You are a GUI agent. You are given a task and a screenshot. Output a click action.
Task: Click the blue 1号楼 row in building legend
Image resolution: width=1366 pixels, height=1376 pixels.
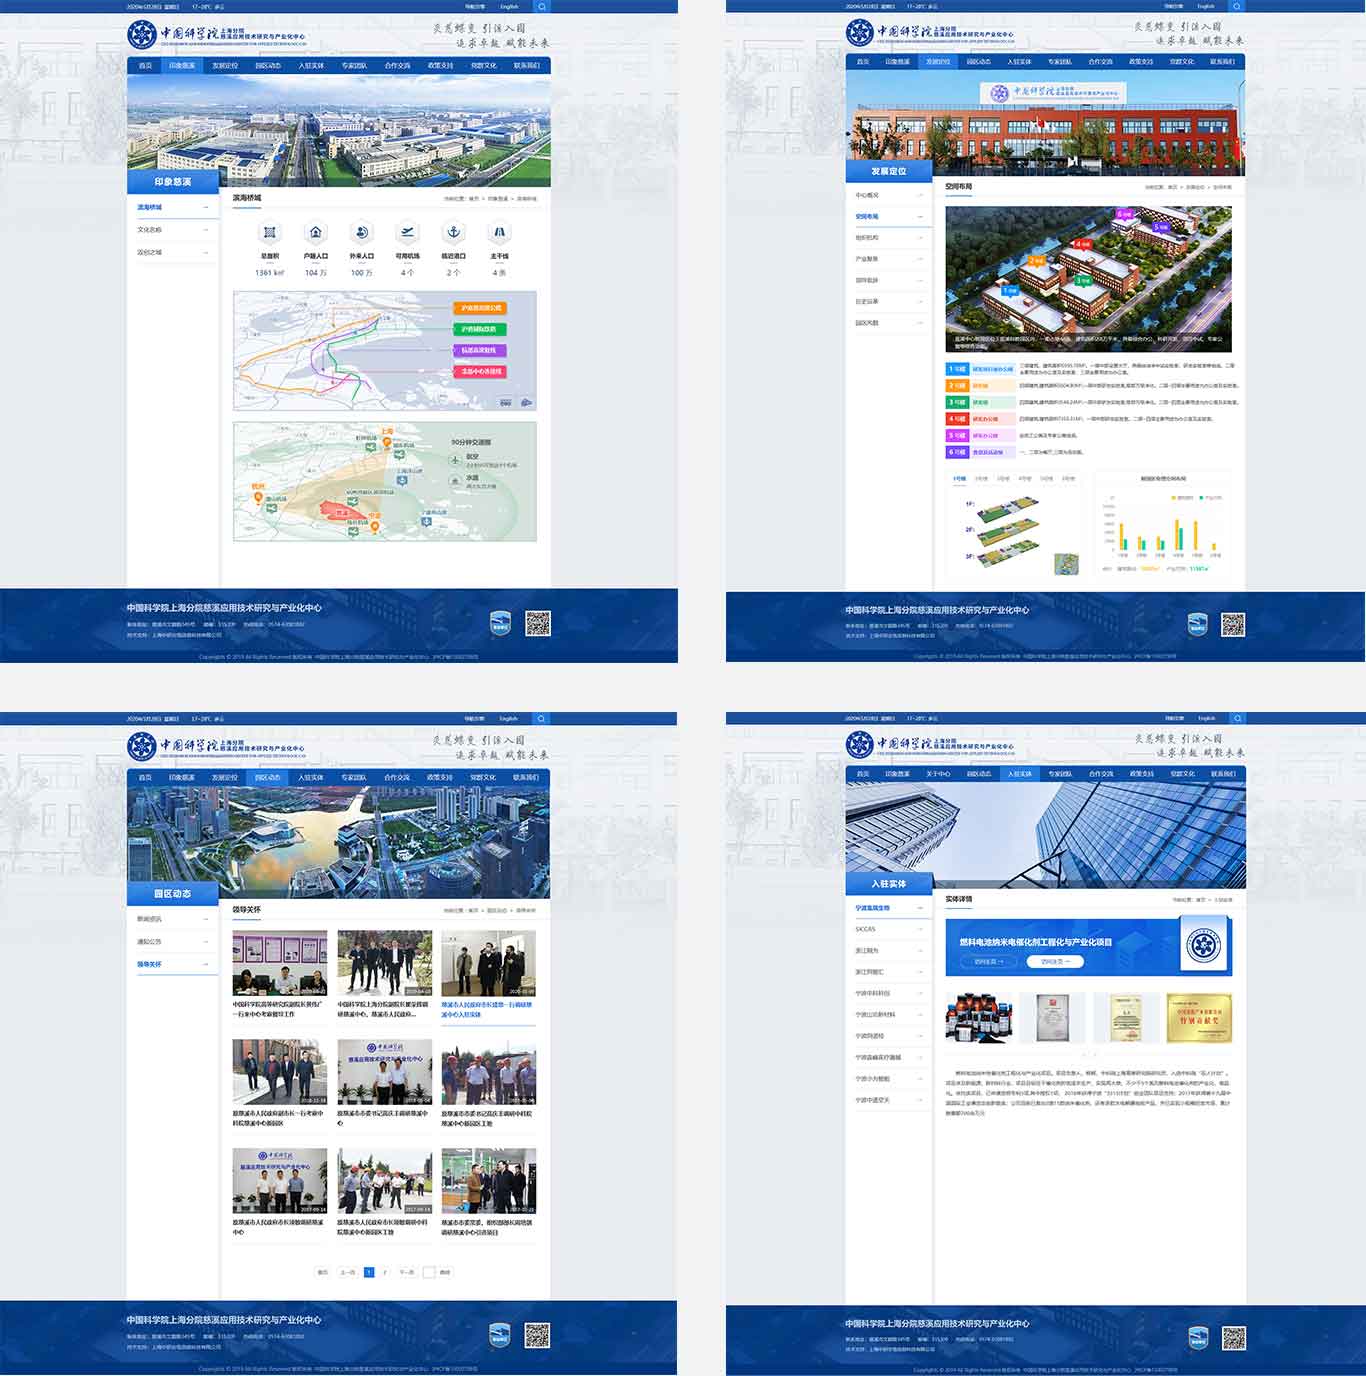coord(1092,369)
